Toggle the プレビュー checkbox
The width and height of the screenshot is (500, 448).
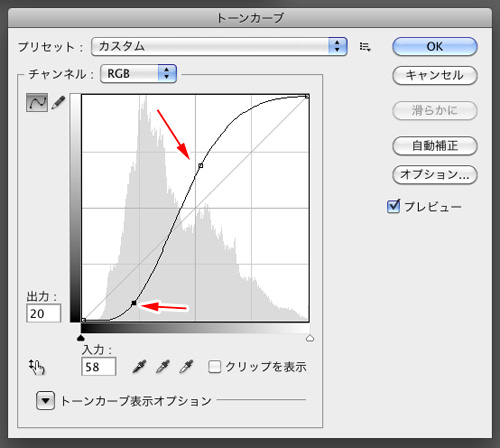coord(394,206)
